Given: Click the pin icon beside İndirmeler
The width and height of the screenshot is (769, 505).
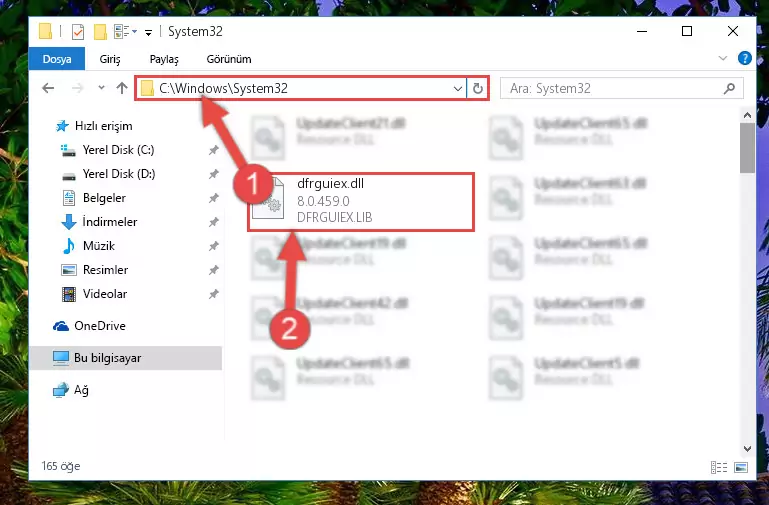Looking at the screenshot, I should point(213,222).
